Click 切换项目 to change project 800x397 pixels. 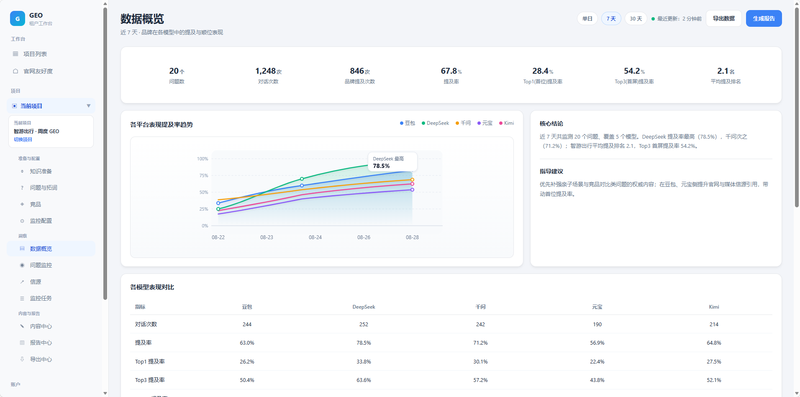[22, 139]
